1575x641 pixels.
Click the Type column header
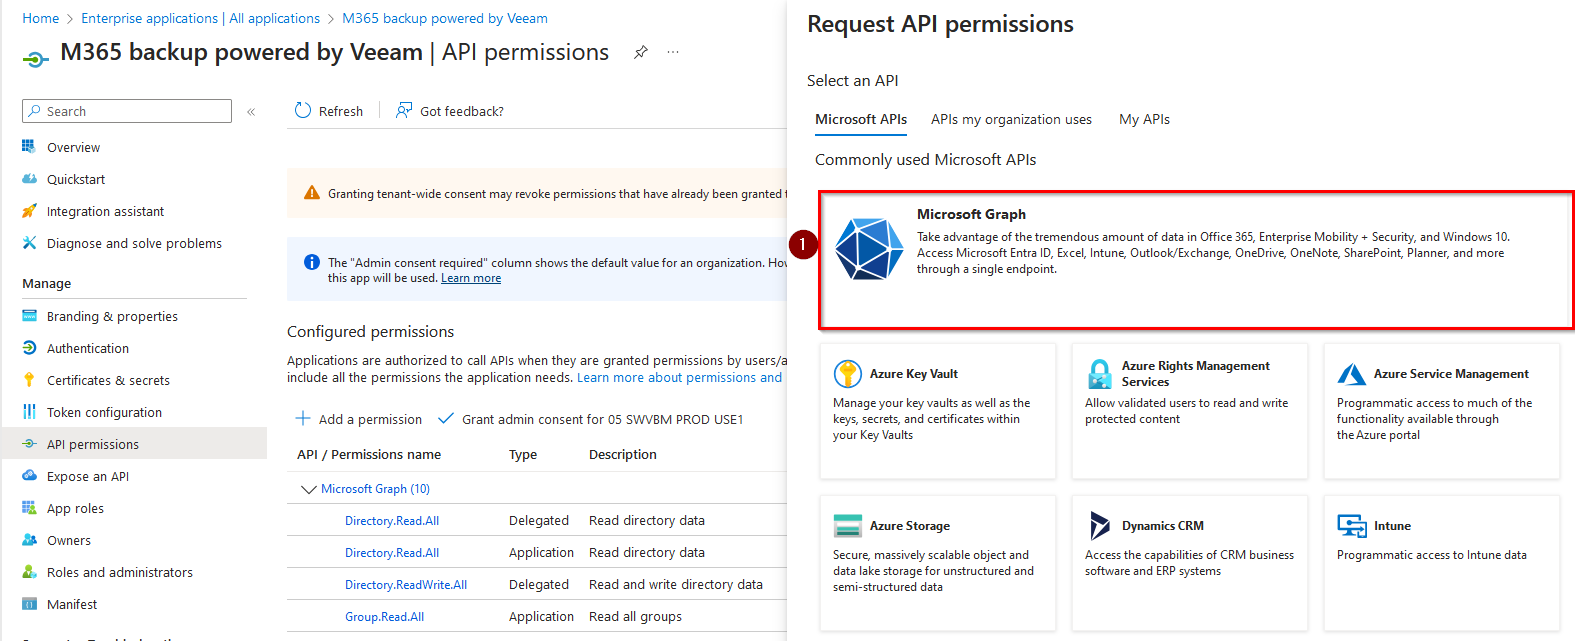click(523, 454)
